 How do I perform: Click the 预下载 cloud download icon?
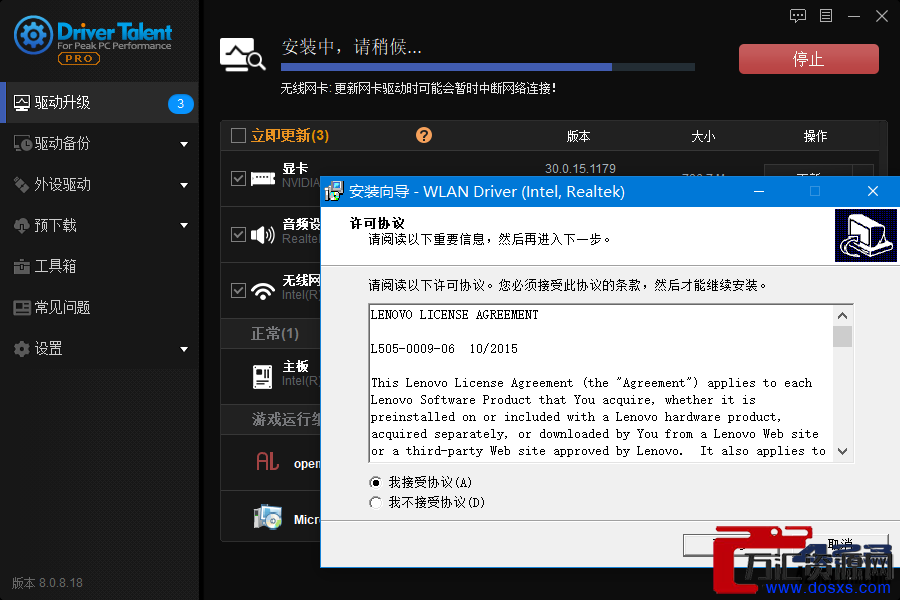[21, 226]
